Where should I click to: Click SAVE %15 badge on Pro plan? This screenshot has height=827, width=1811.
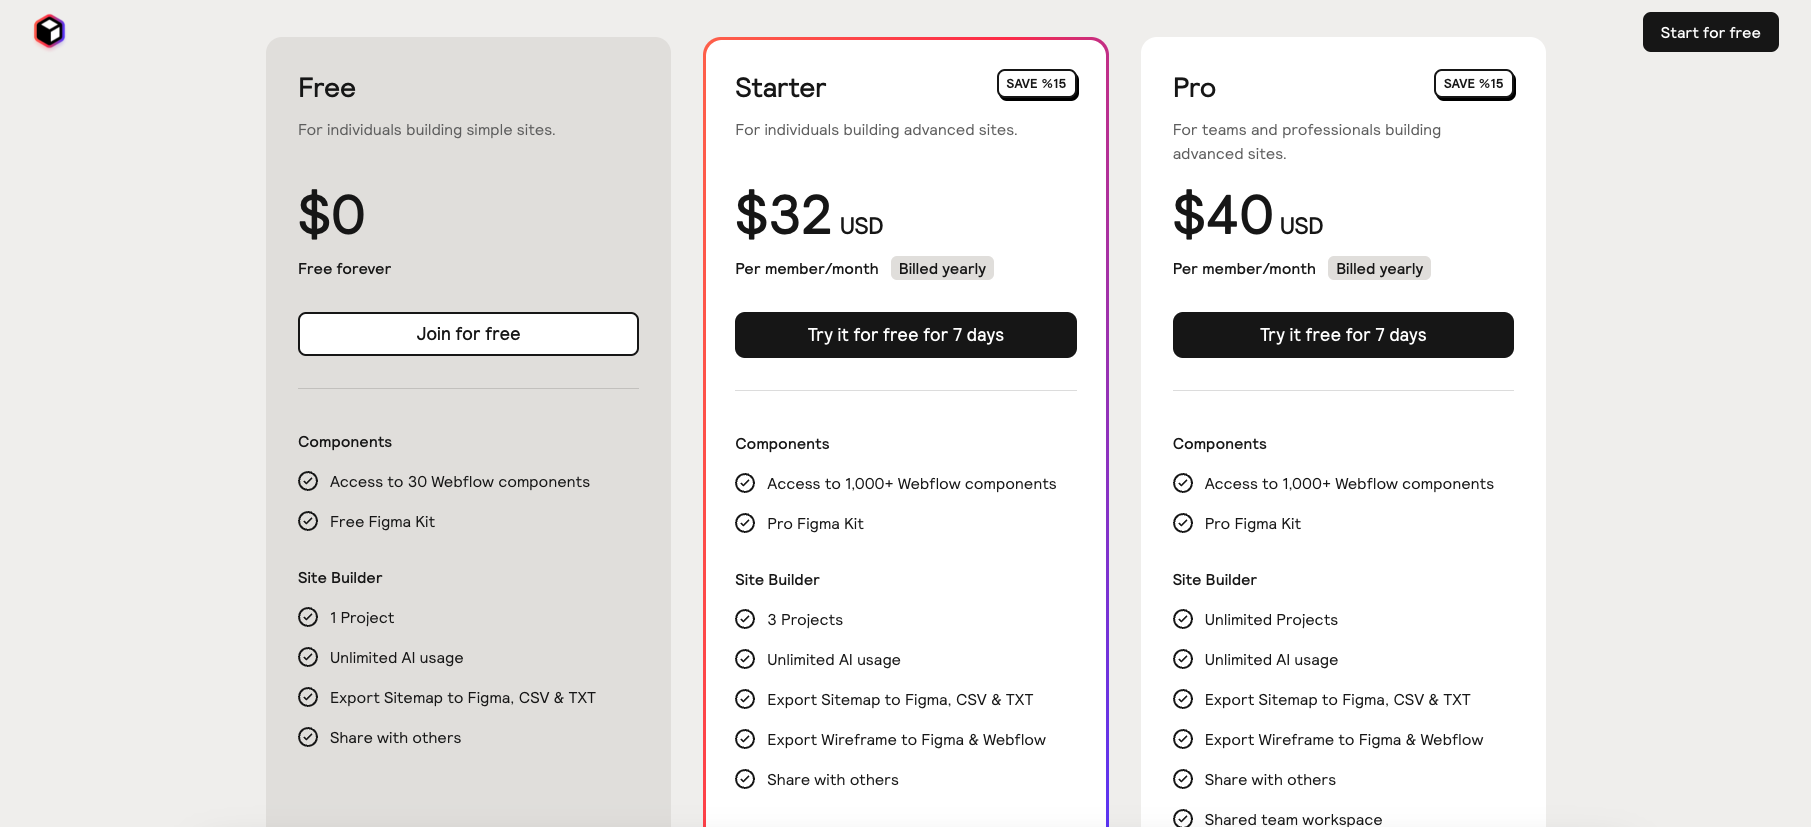(x=1474, y=84)
